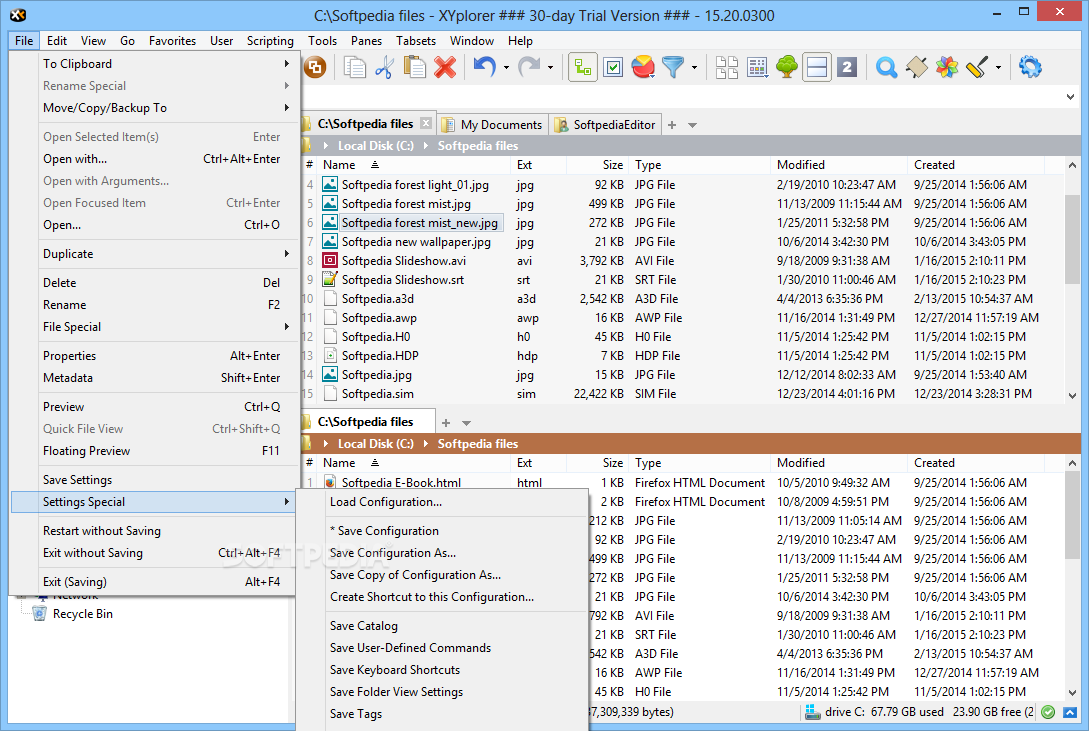Open the Tabsets menu
This screenshot has width=1089, height=731.
416,41
